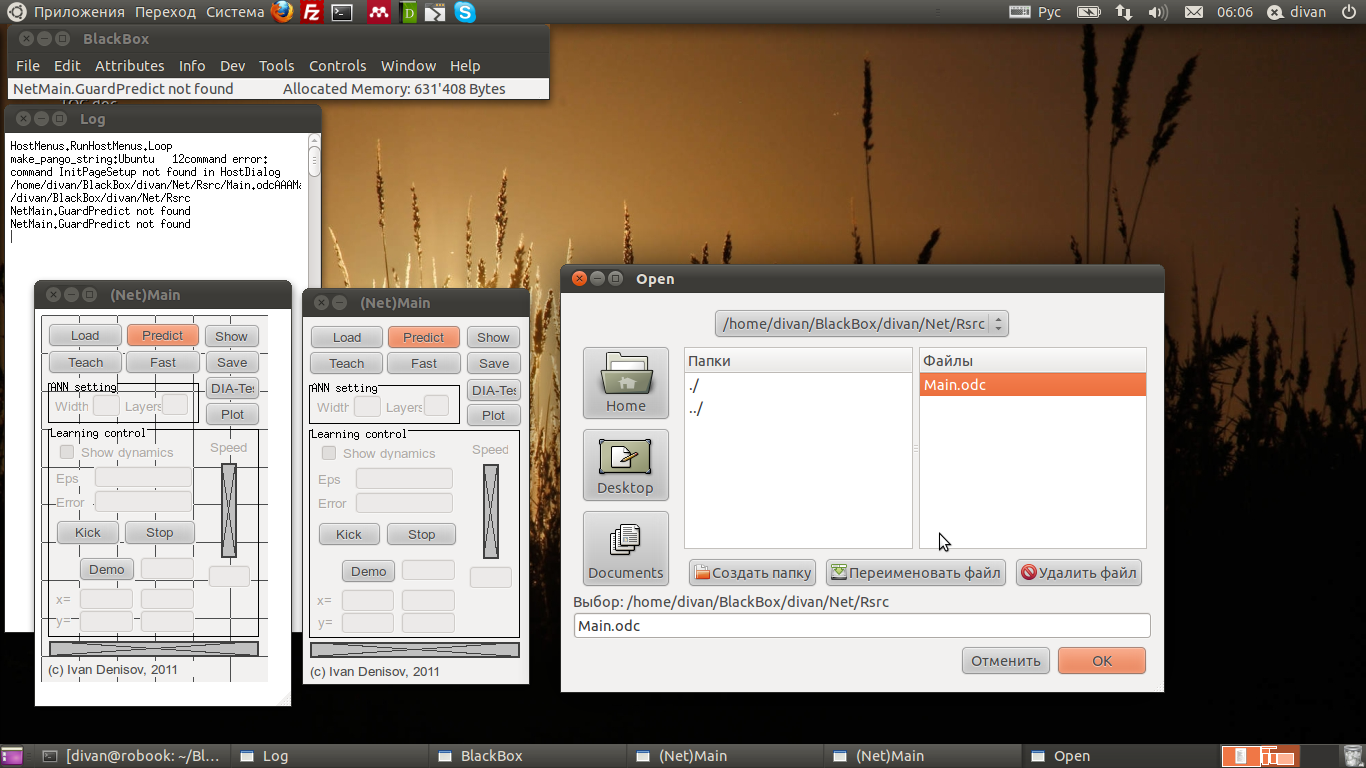Open the volume indicator in system tray
1366x768 pixels.
(1157, 12)
